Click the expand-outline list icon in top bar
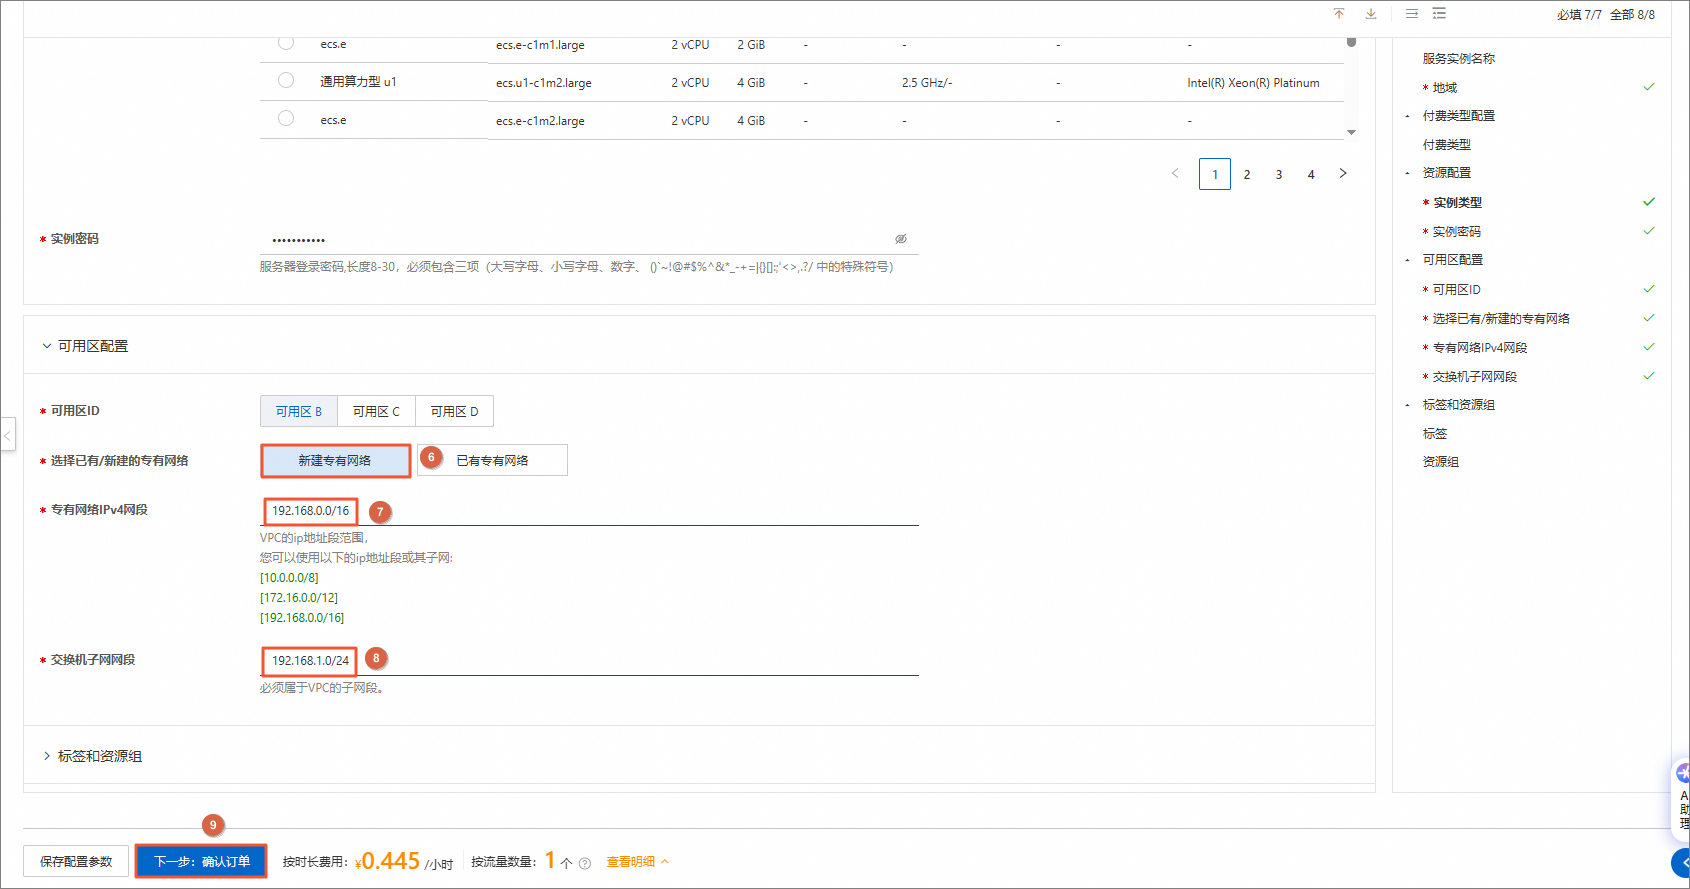This screenshot has width=1690, height=889. click(1439, 14)
